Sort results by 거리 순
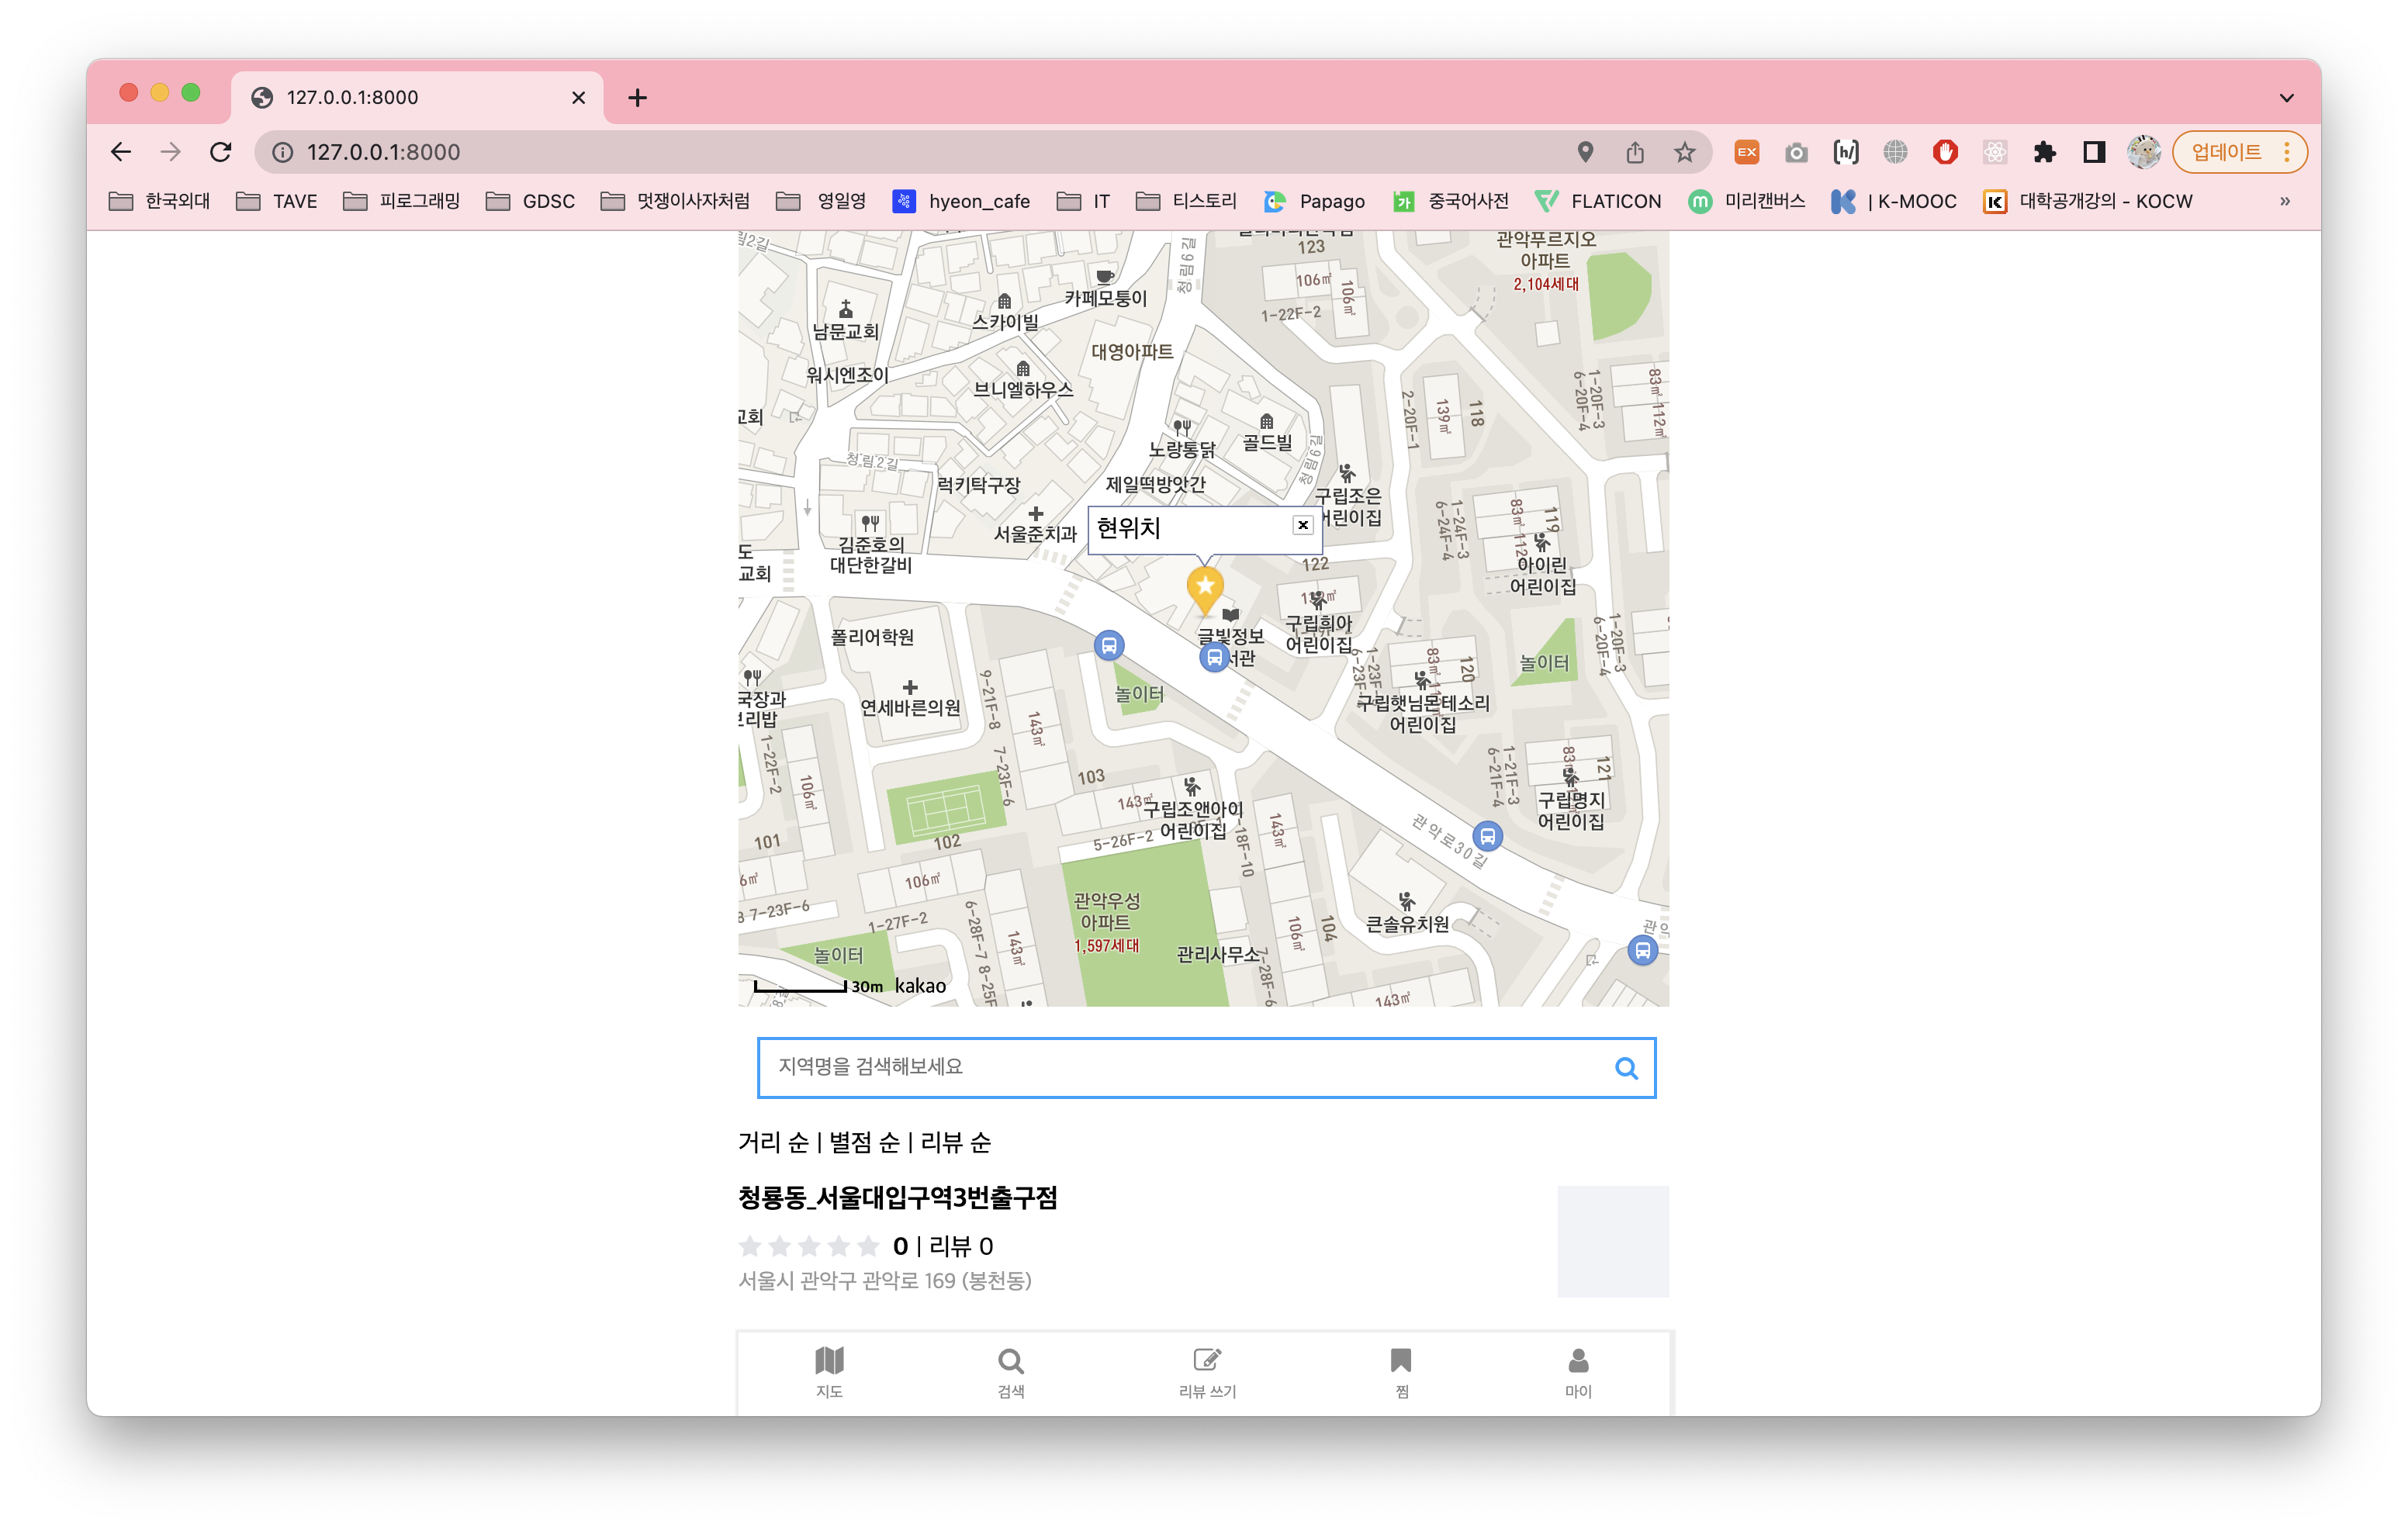Image resolution: width=2408 pixels, height=1531 pixels. pos(773,1142)
